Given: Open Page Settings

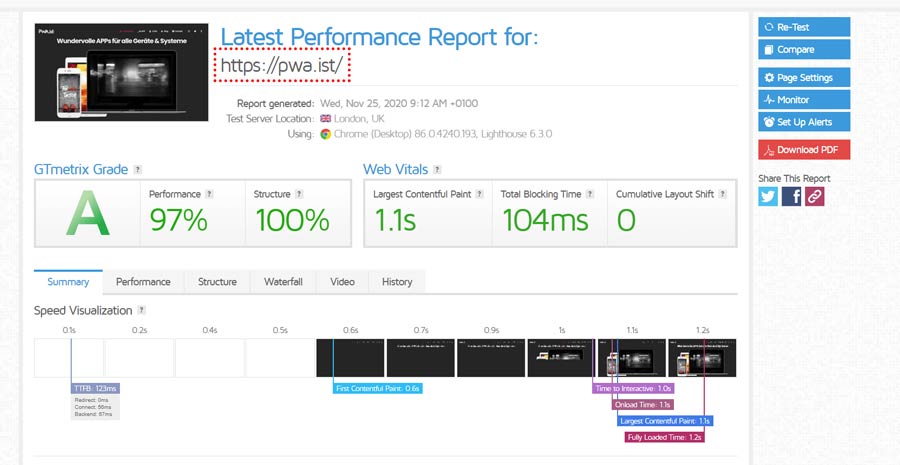Looking at the screenshot, I should click(x=804, y=77).
